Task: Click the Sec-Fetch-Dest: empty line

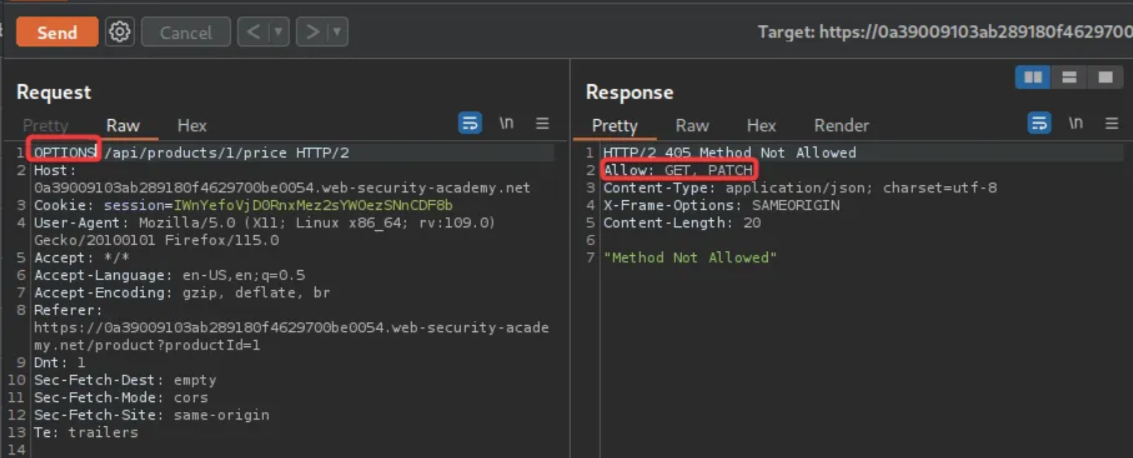Action: click(x=125, y=380)
